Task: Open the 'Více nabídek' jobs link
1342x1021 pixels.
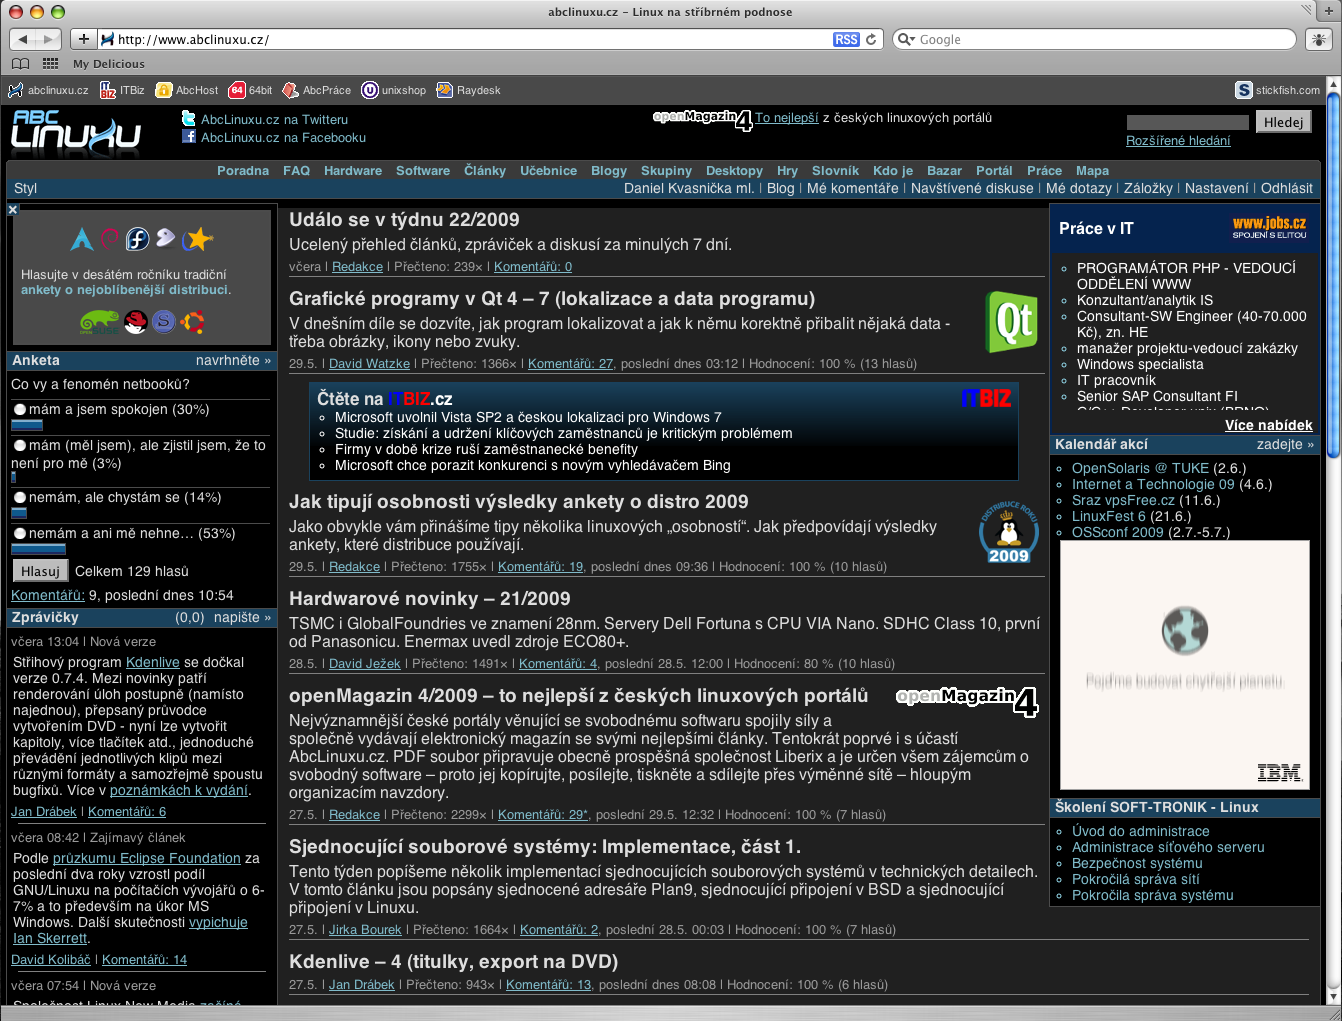Action: 1269,425
